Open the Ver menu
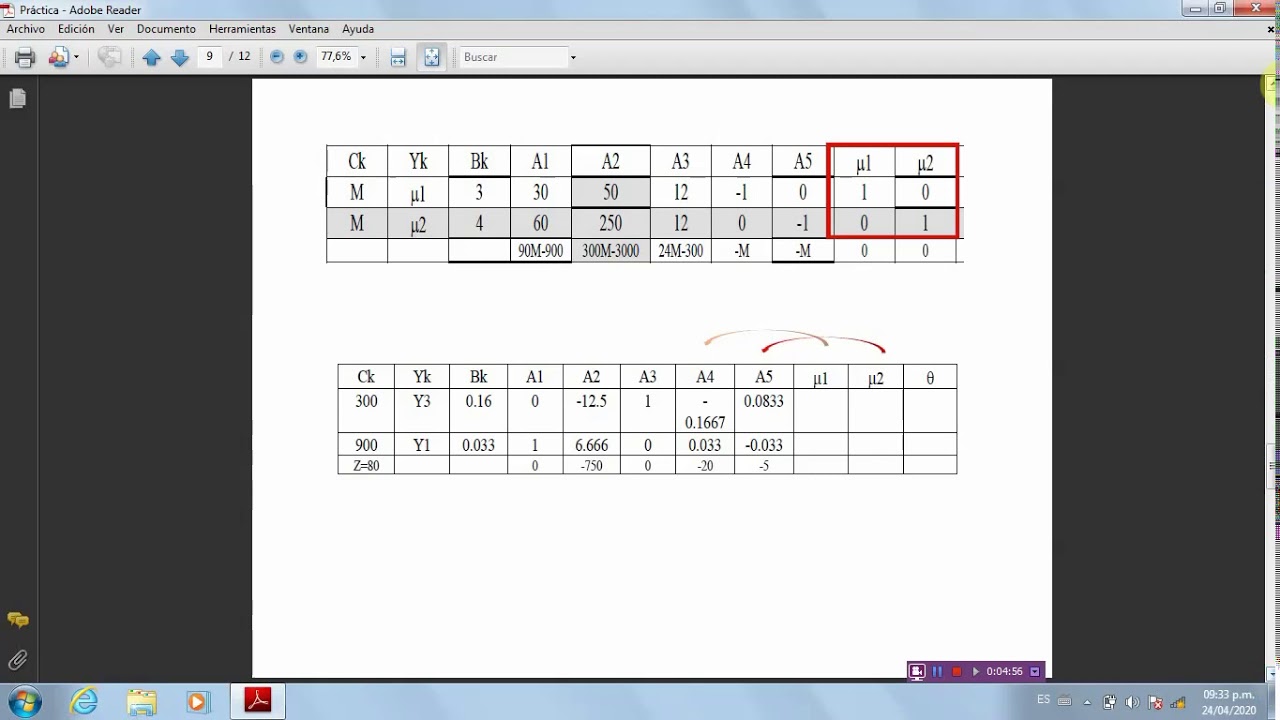This screenshot has width=1280, height=720. click(116, 29)
